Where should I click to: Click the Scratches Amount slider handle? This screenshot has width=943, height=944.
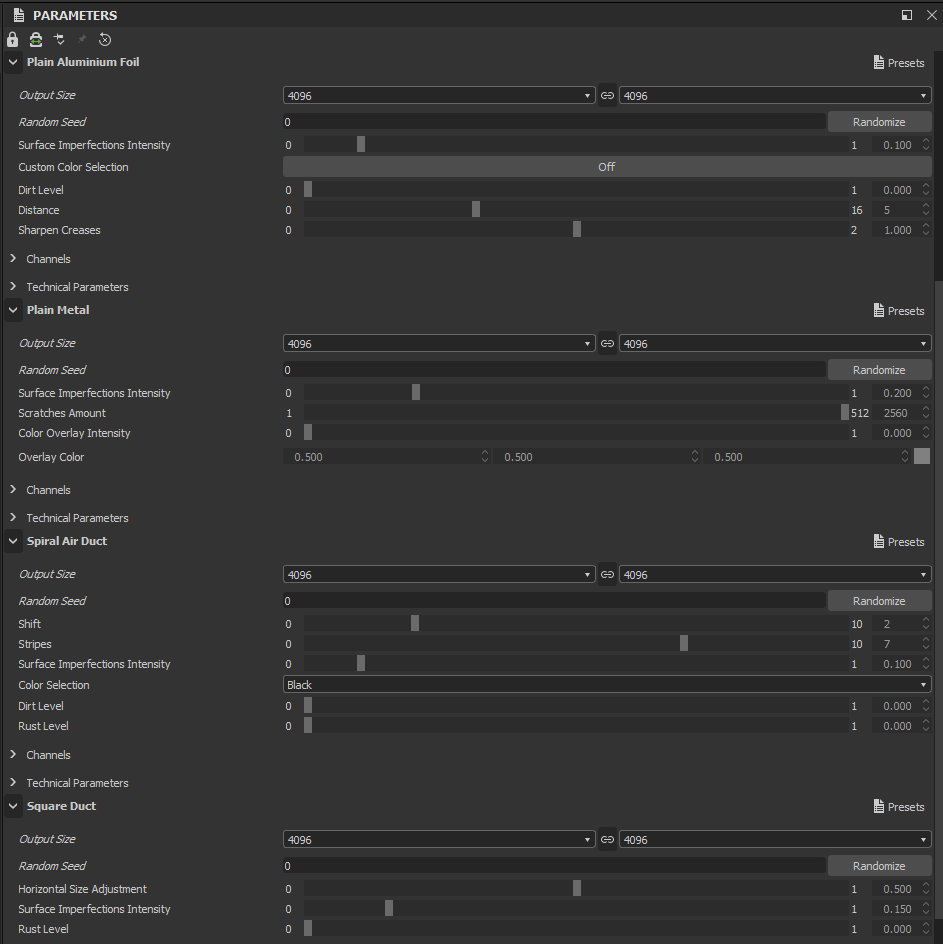[x=845, y=412]
